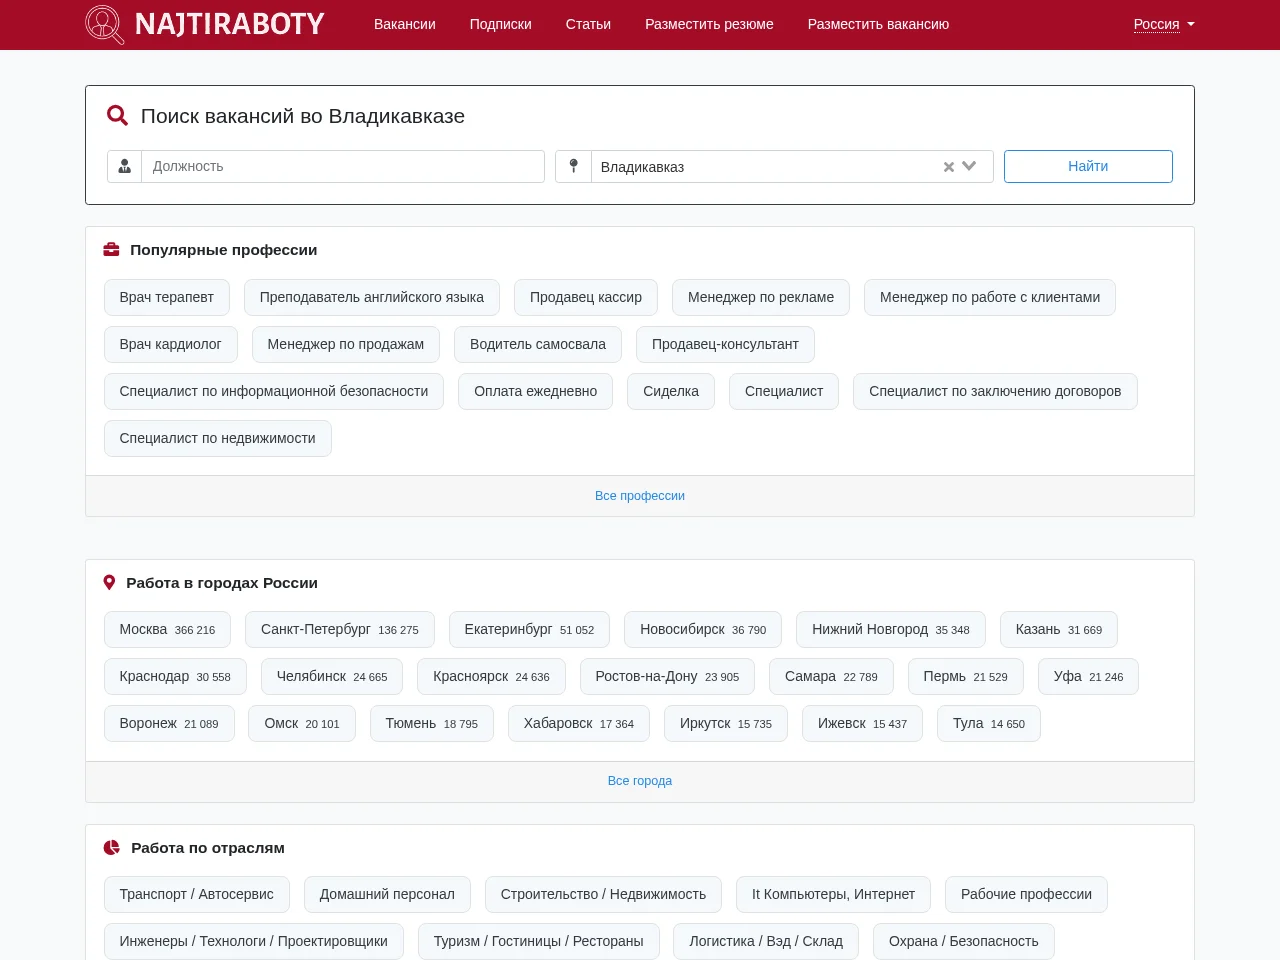The height and width of the screenshot is (960, 1280).
Task: Select the Воронеж city tag
Action: (169, 723)
